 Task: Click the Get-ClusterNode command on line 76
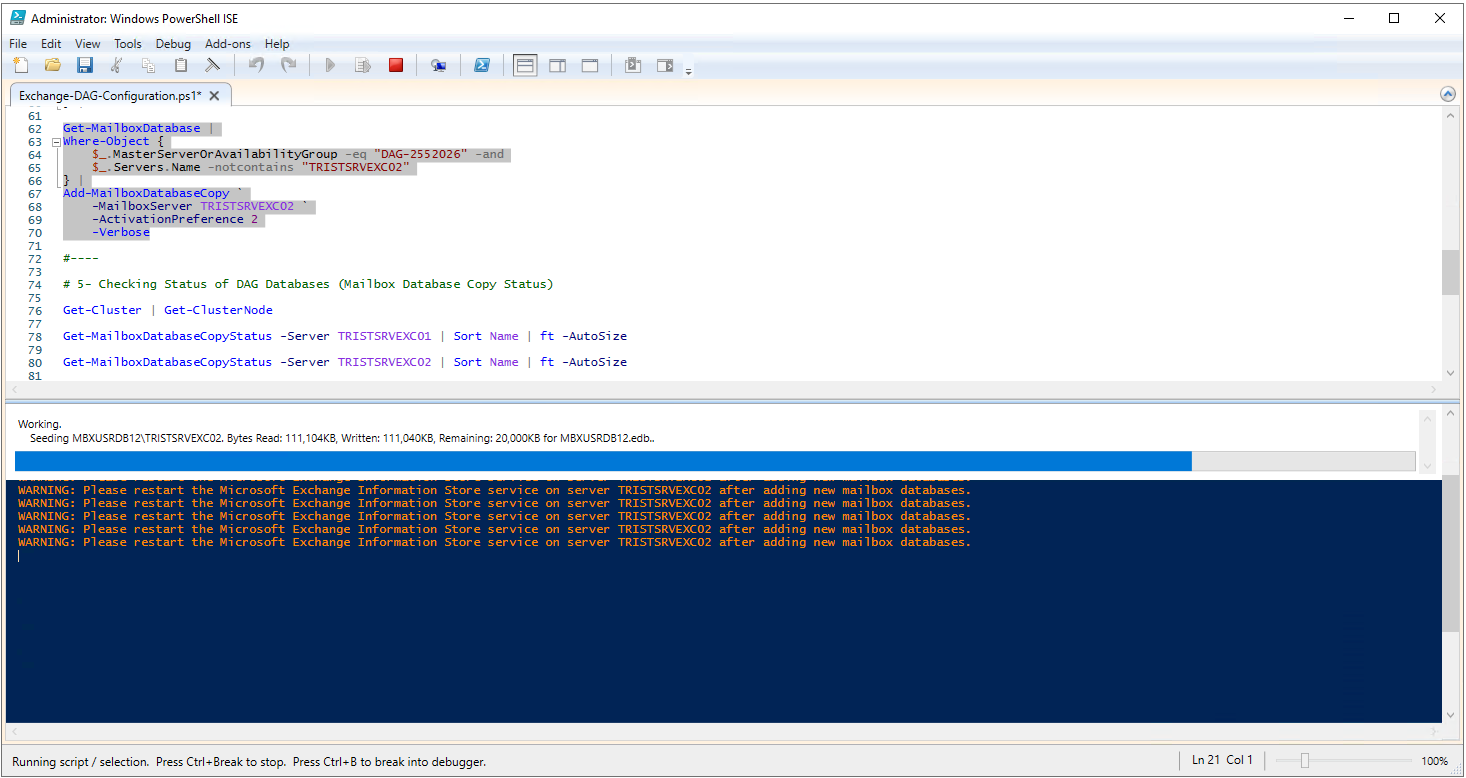218,310
